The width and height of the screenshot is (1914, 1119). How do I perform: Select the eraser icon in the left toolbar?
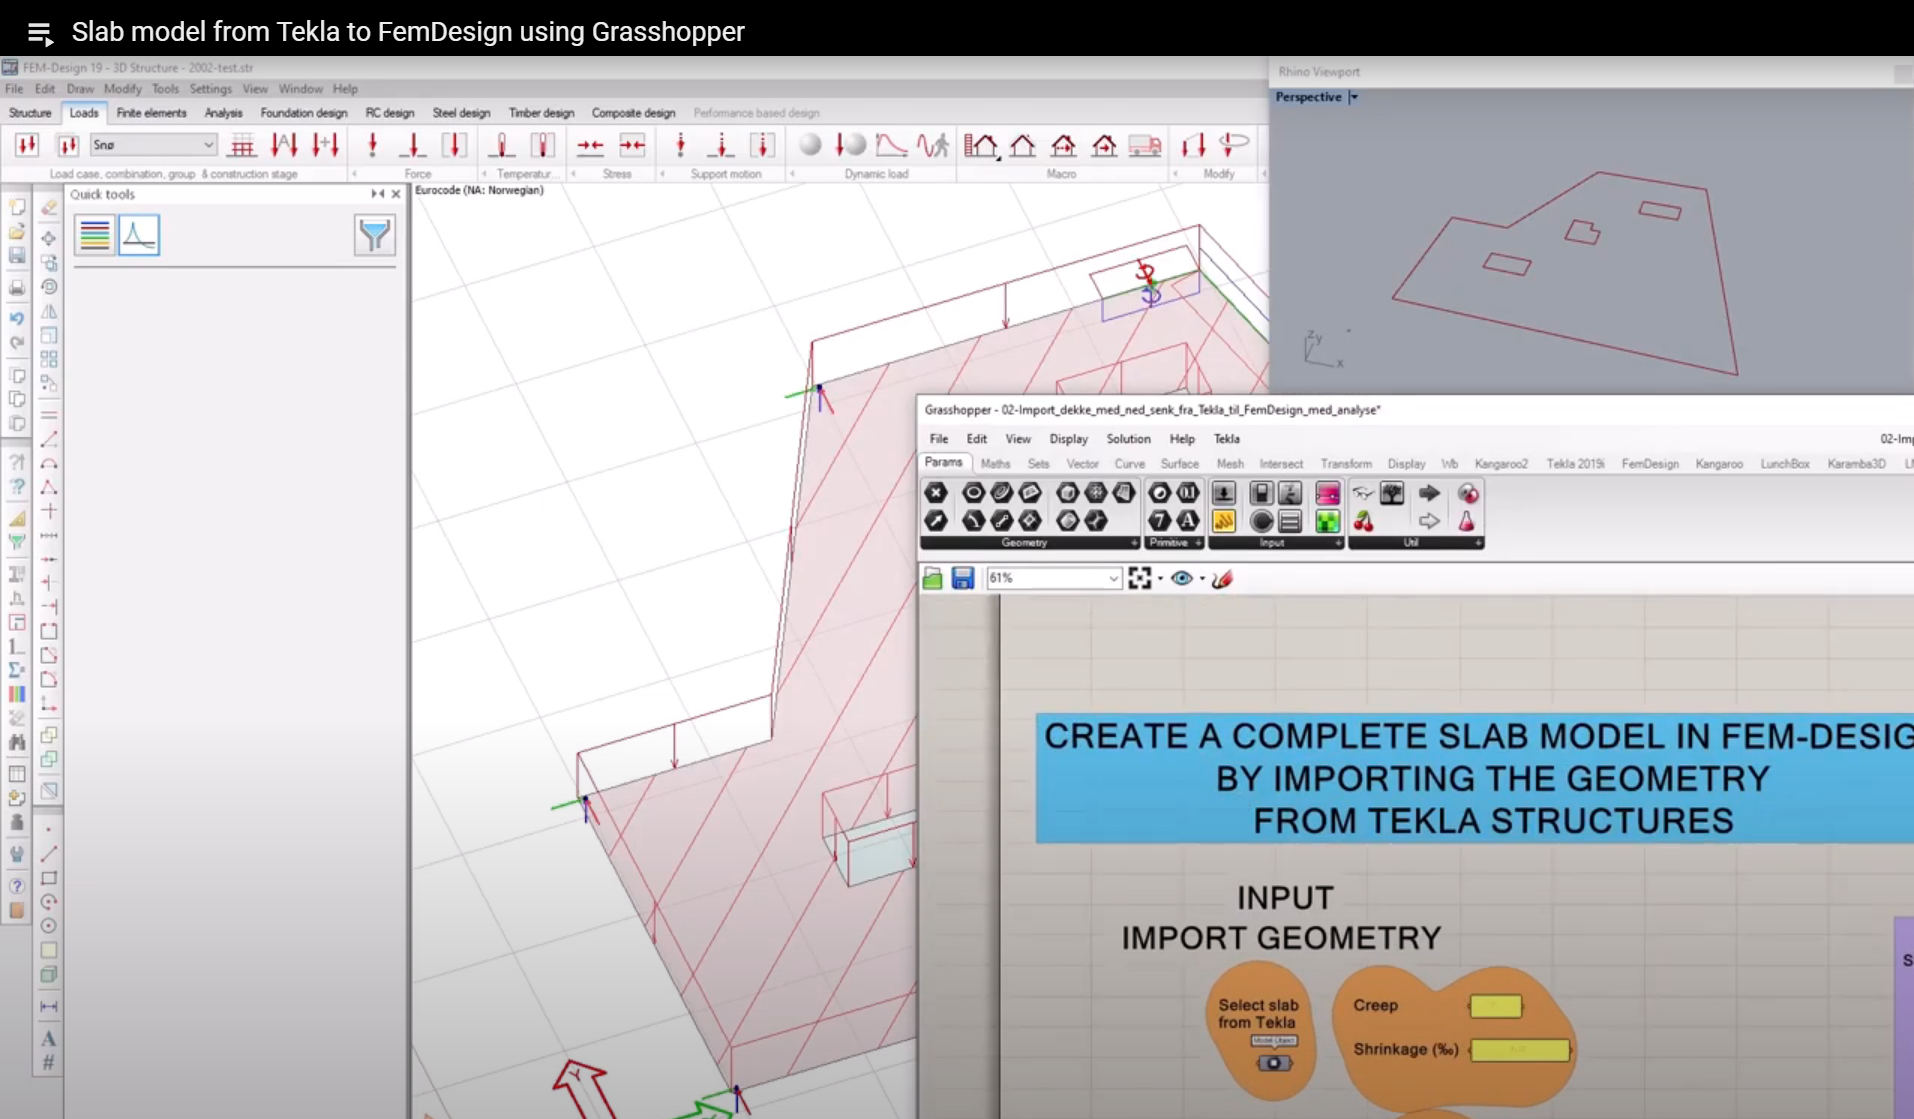[x=48, y=207]
